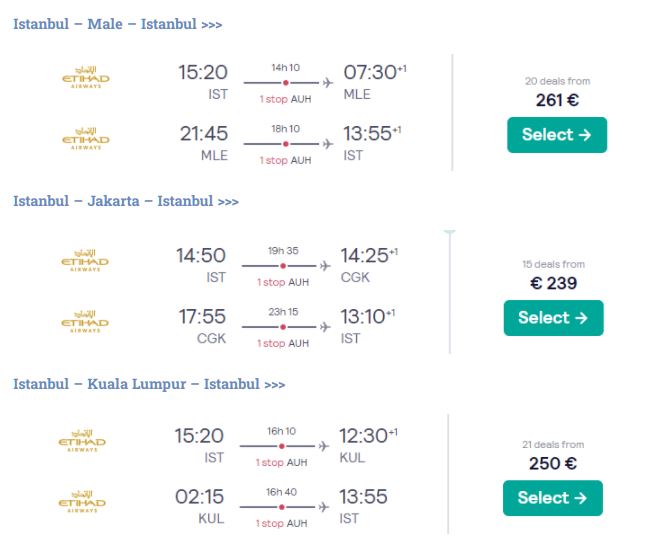659x542 pixels.
Task: Click the 1 stop AUH label under 14h 10
Action: pos(285,99)
